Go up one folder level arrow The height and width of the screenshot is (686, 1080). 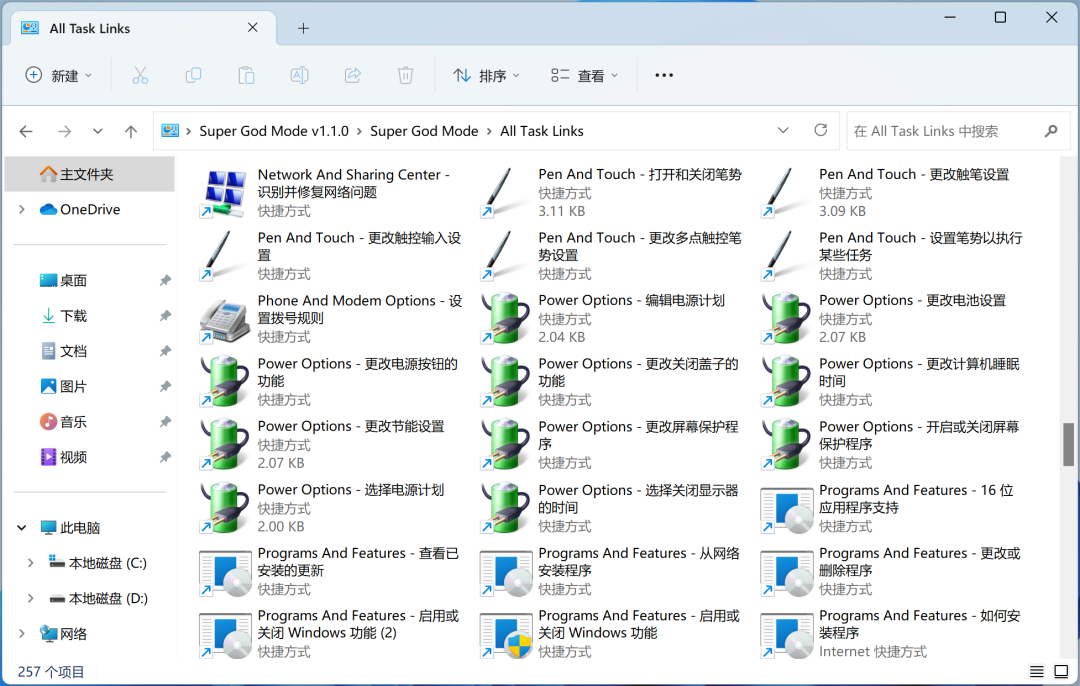(131, 131)
